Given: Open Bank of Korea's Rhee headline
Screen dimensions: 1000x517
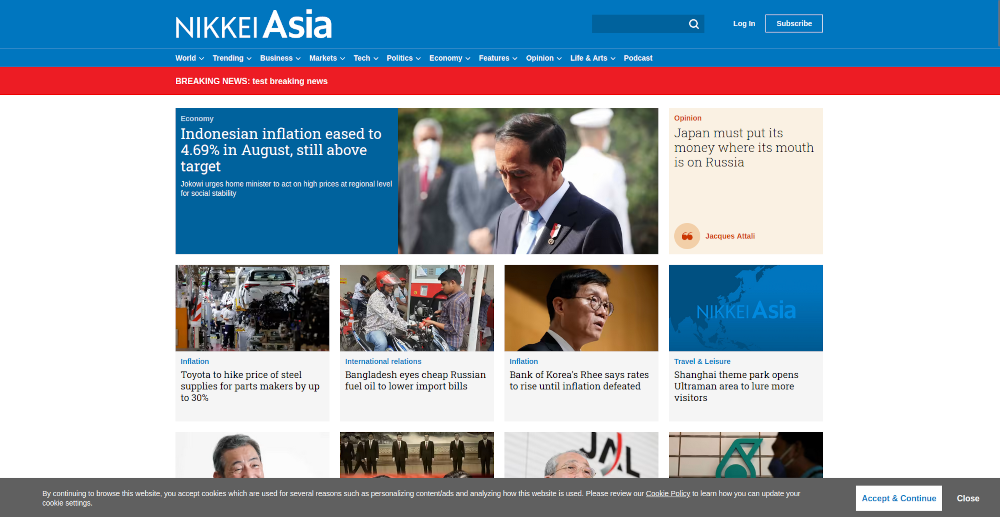Looking at the screenshot, I should tap(579, 381).
